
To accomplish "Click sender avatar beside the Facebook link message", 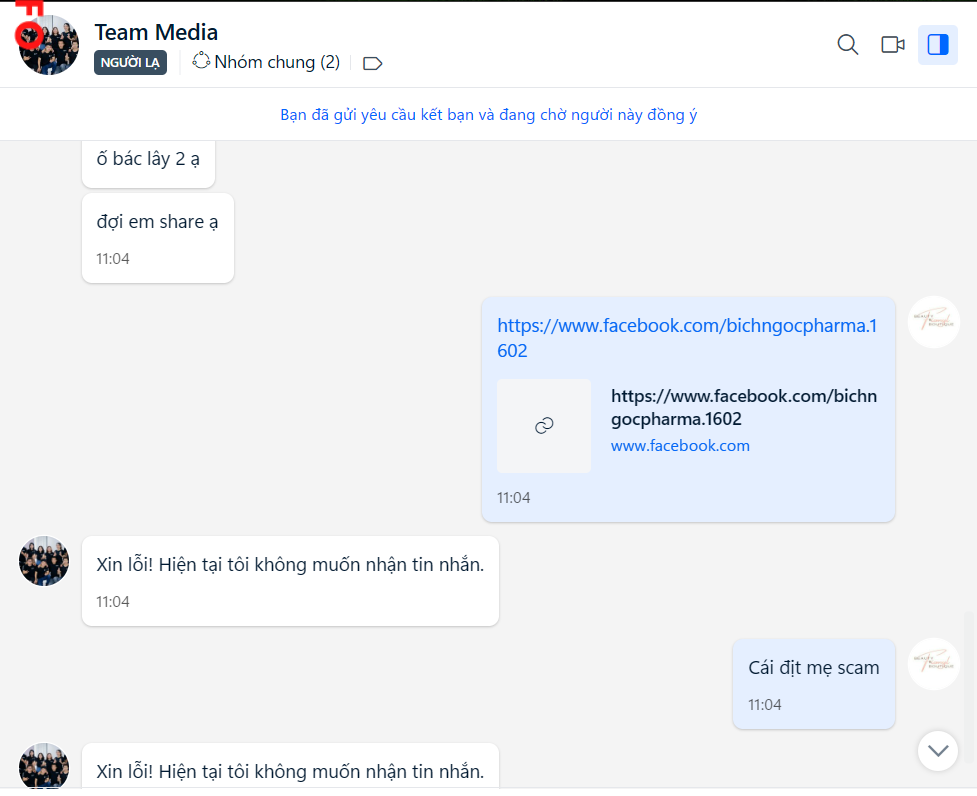I will [x=933, y=323].
